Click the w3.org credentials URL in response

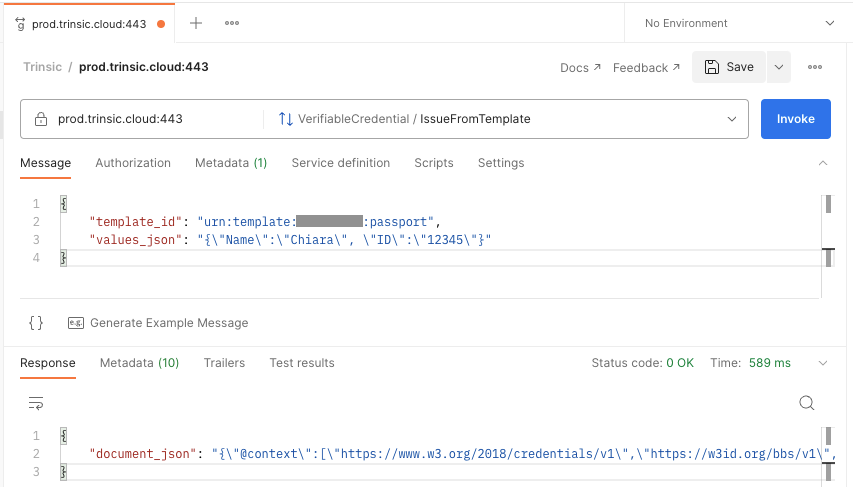point(481,453)
